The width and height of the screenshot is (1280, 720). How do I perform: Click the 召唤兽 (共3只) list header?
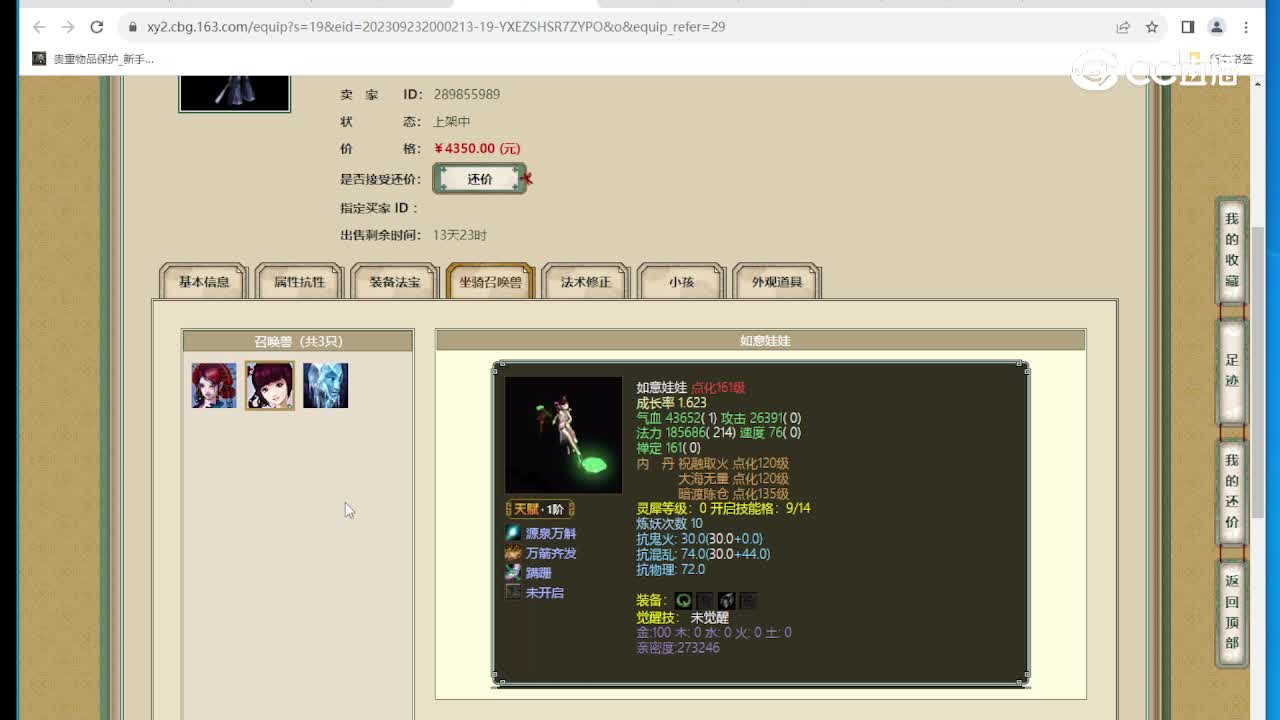[298, 341]
